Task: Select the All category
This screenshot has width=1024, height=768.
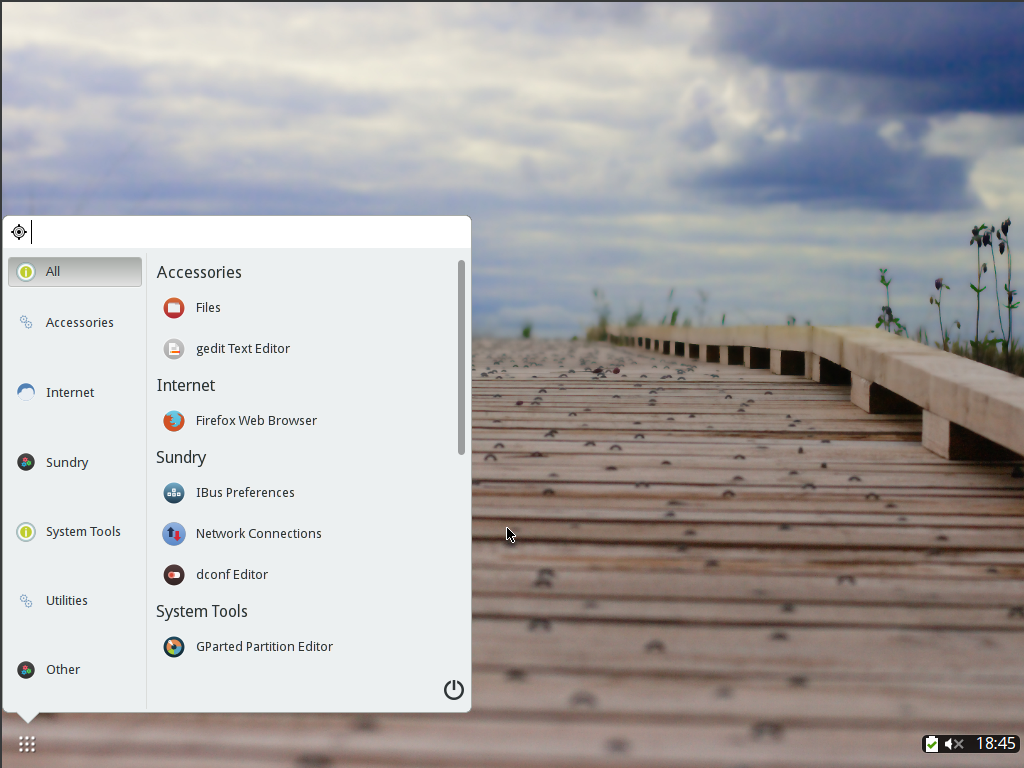Action: (x=75, y=272)
